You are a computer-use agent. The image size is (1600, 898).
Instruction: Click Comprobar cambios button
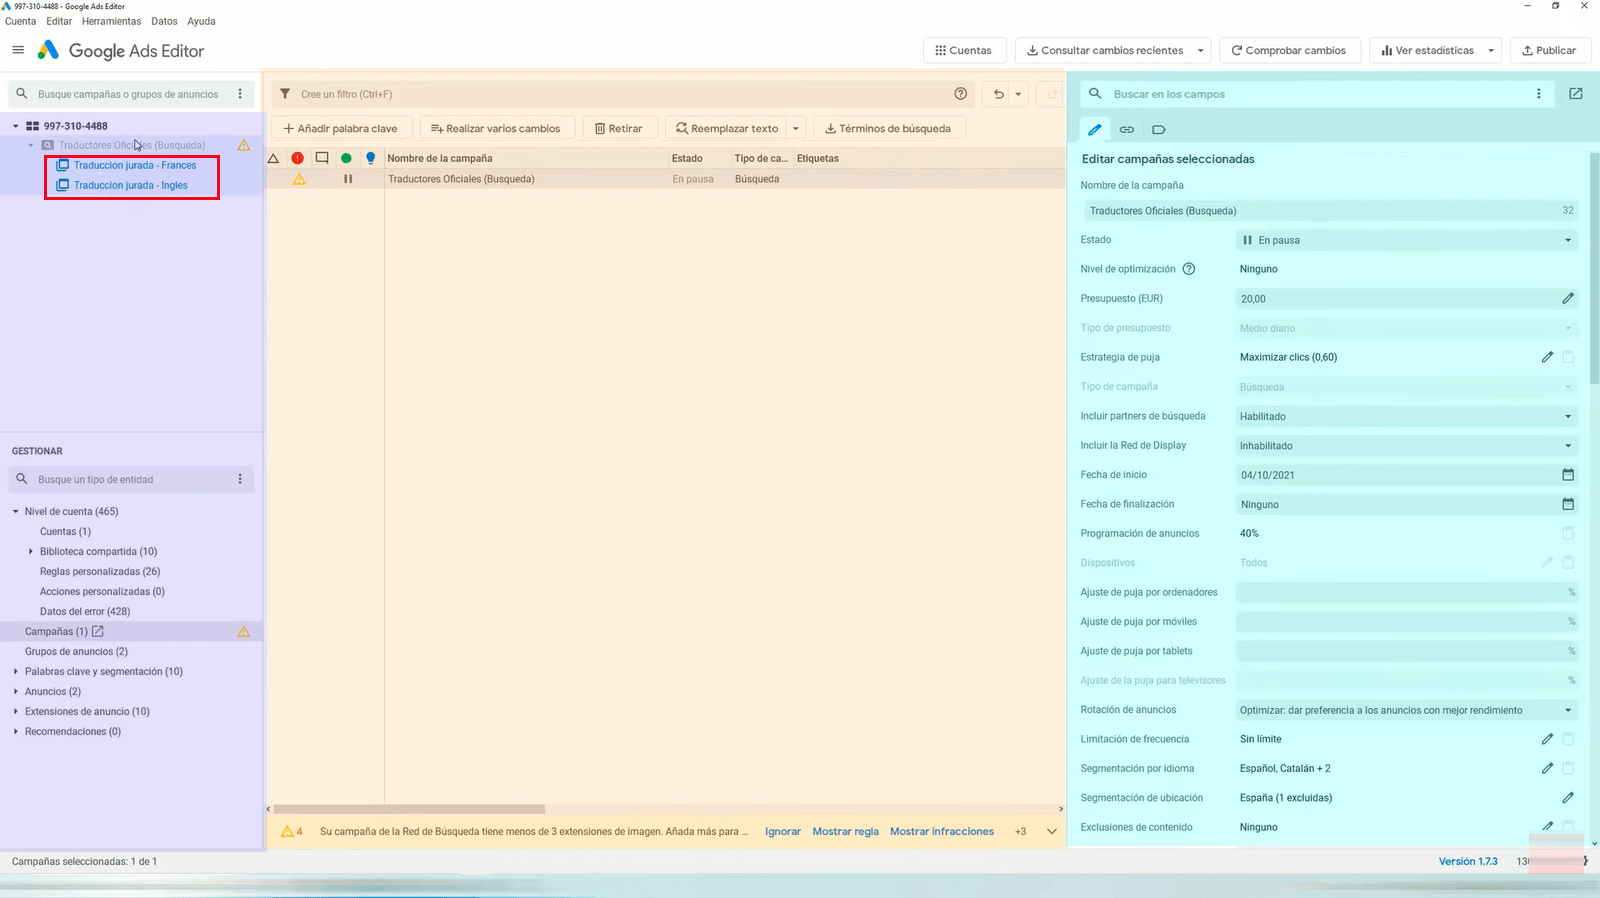1288,50
